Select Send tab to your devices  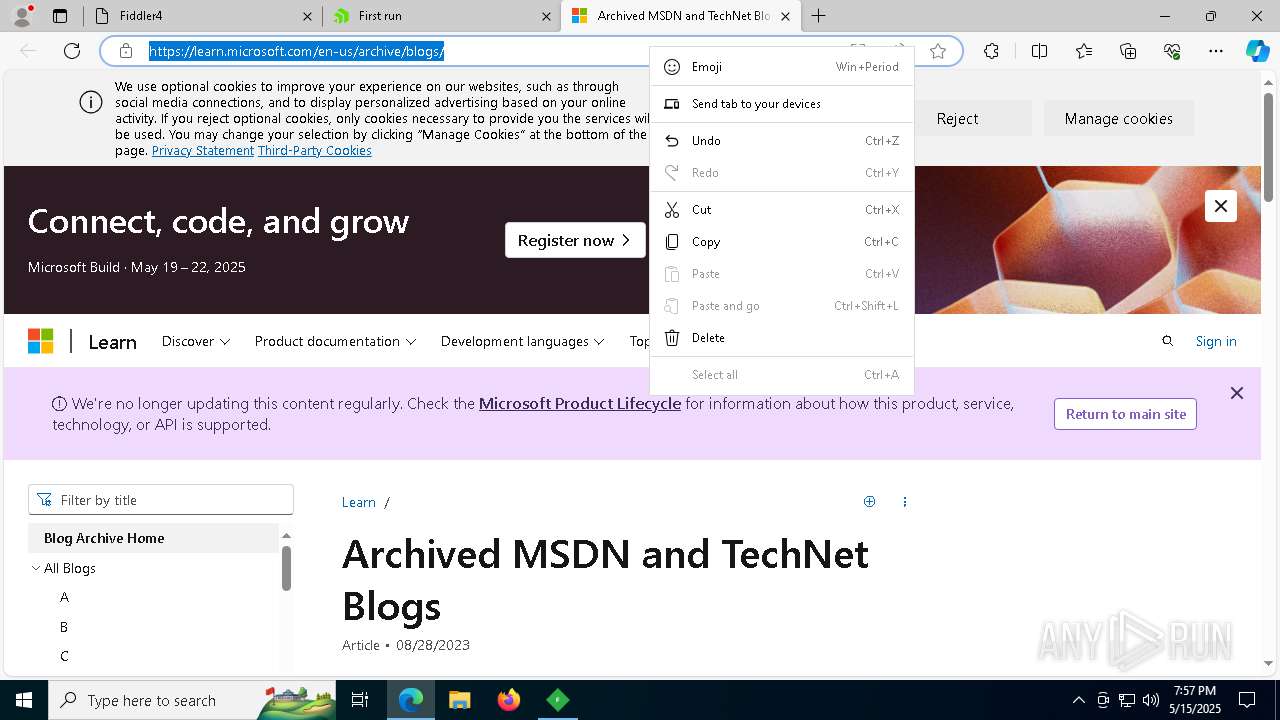pyautogui.click(x=781, y=104)
